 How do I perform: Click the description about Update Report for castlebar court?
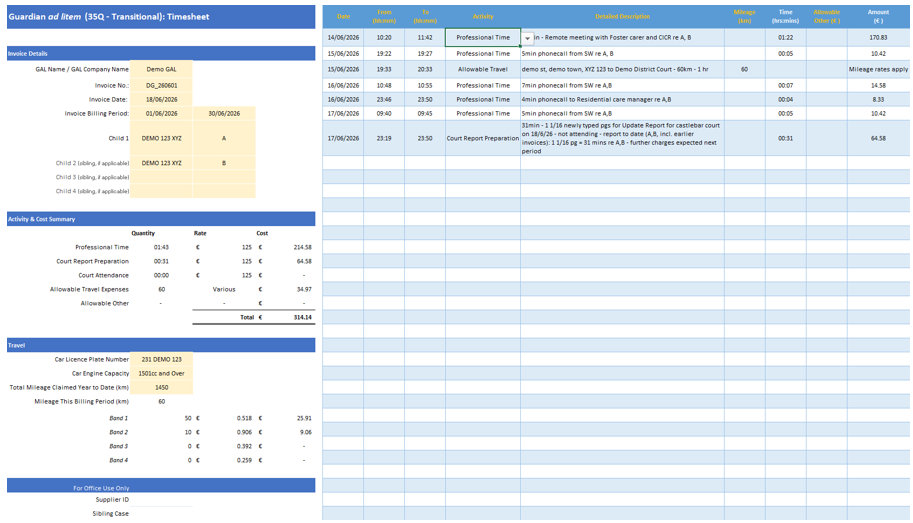click(x=622, y=138)
